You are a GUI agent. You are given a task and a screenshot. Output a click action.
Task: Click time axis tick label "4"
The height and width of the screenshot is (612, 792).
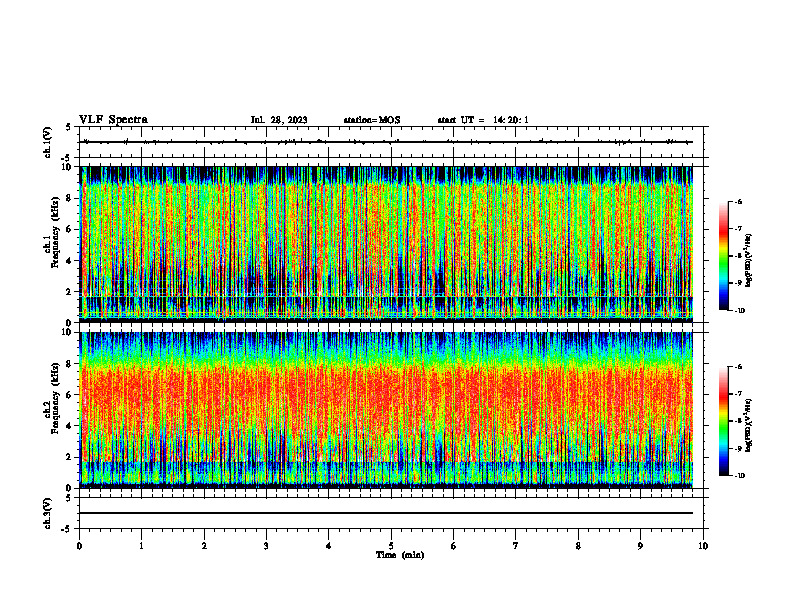click(329, 546)
